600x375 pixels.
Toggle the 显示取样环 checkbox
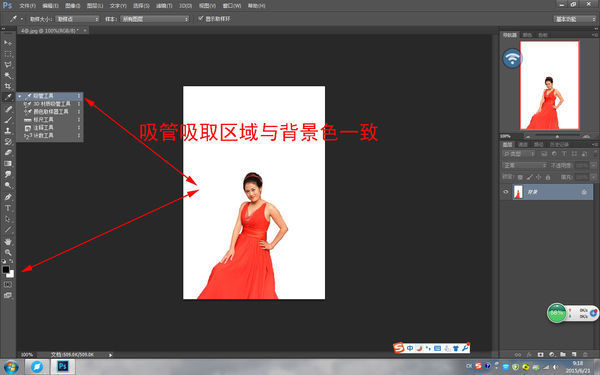pyautogui.click(x=201, y=18)
